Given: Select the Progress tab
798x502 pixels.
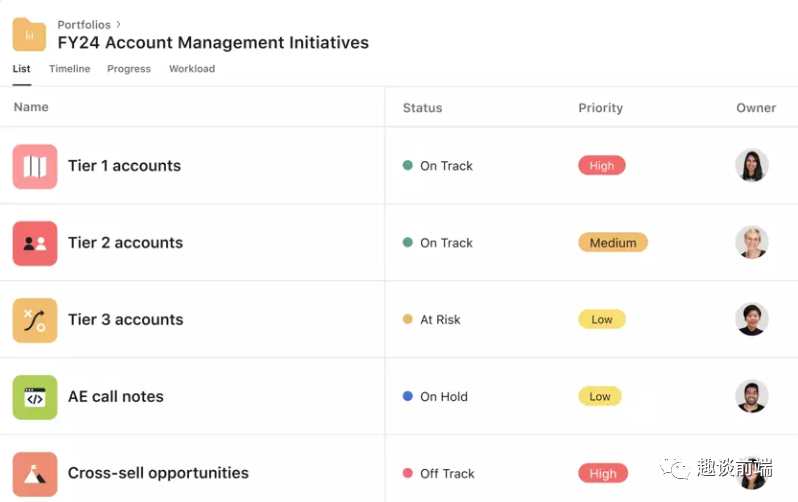Looking at the screenshot, I should tap(129, 69).
